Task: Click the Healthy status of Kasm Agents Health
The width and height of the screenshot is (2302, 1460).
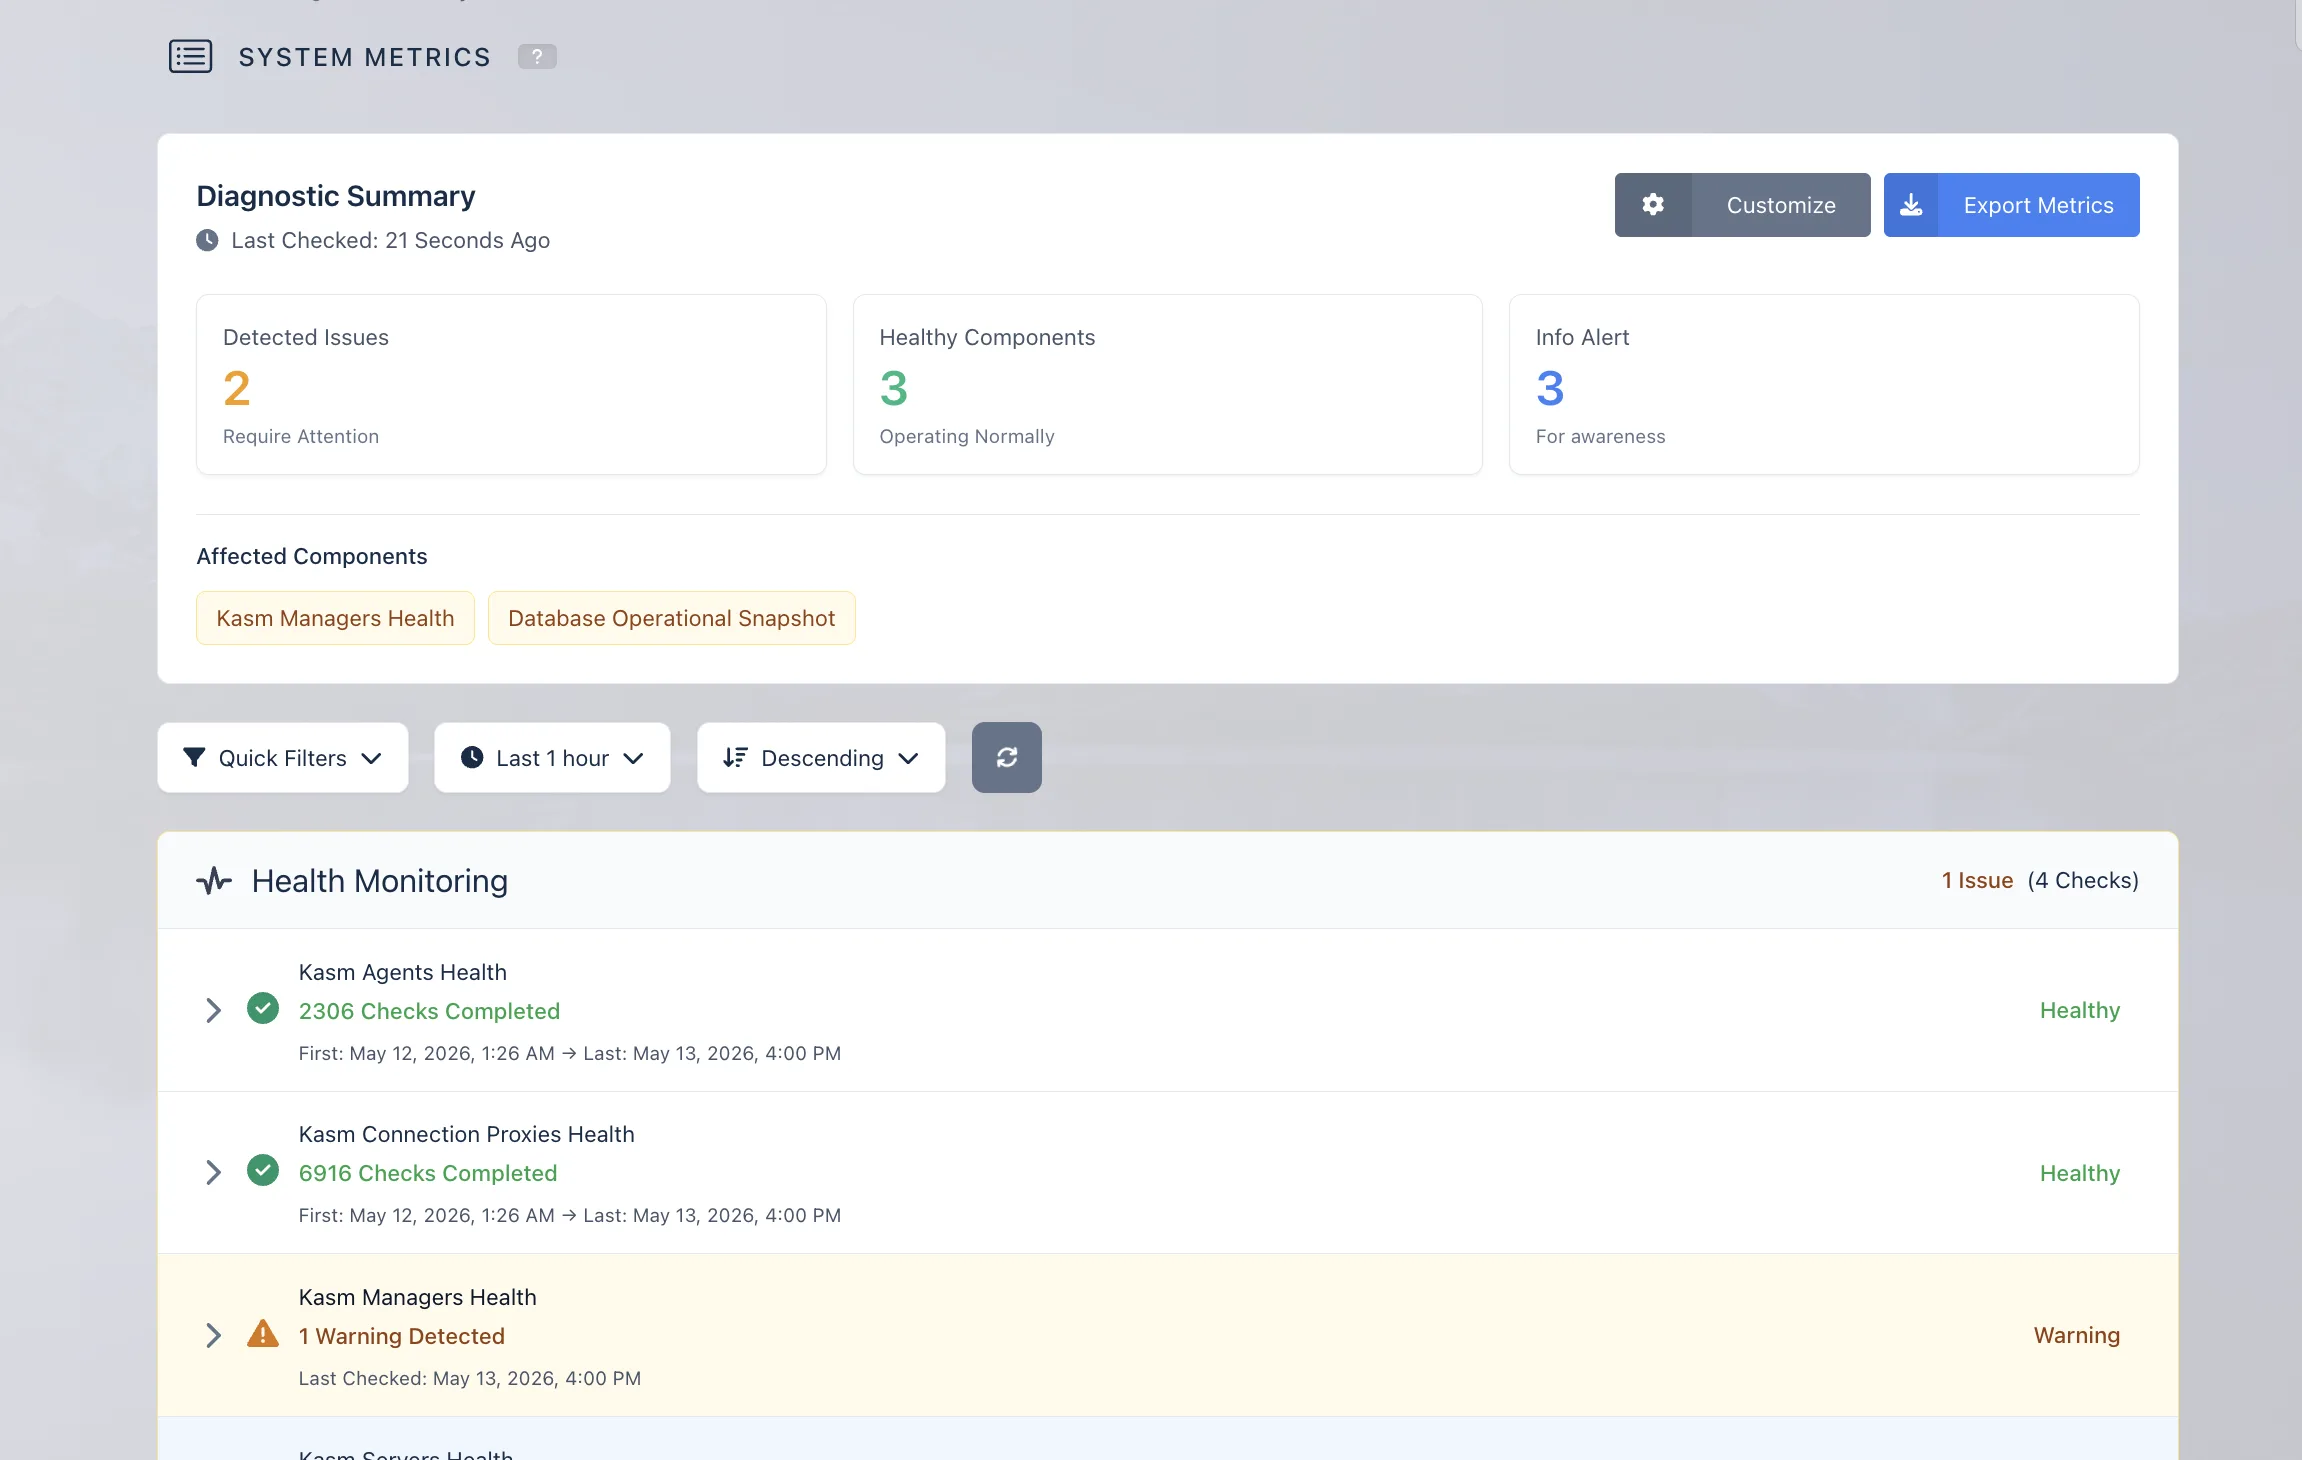Action: coord(2080,1011)
